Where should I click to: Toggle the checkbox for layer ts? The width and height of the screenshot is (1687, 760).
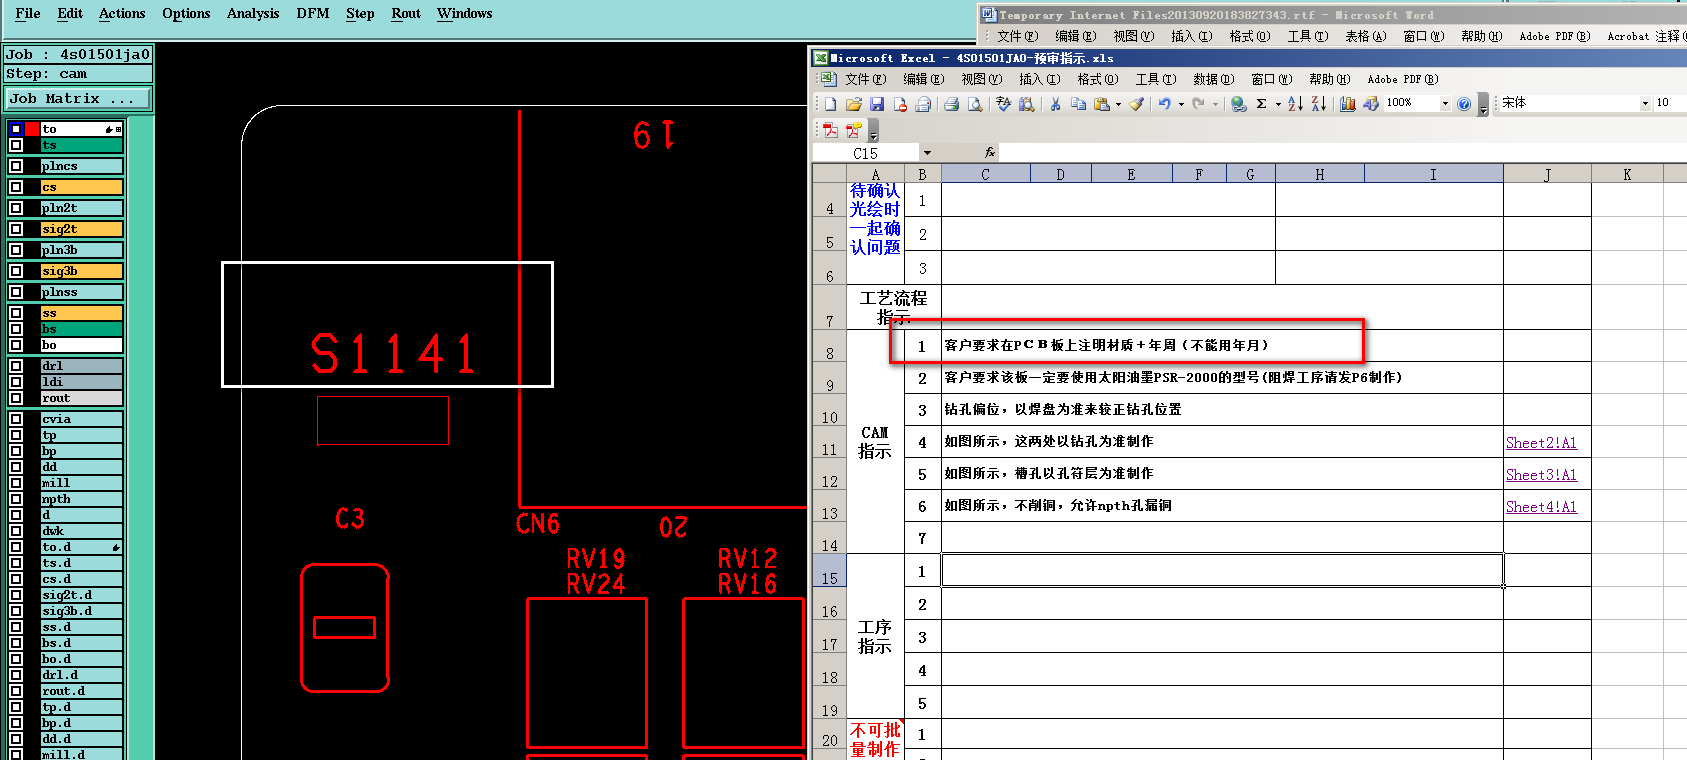[16, 145]
